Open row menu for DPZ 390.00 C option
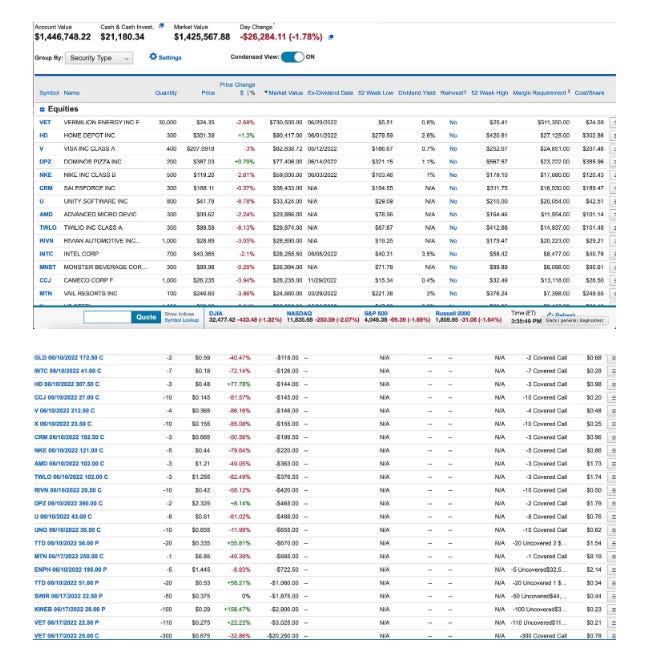 (x=614, y=504)
